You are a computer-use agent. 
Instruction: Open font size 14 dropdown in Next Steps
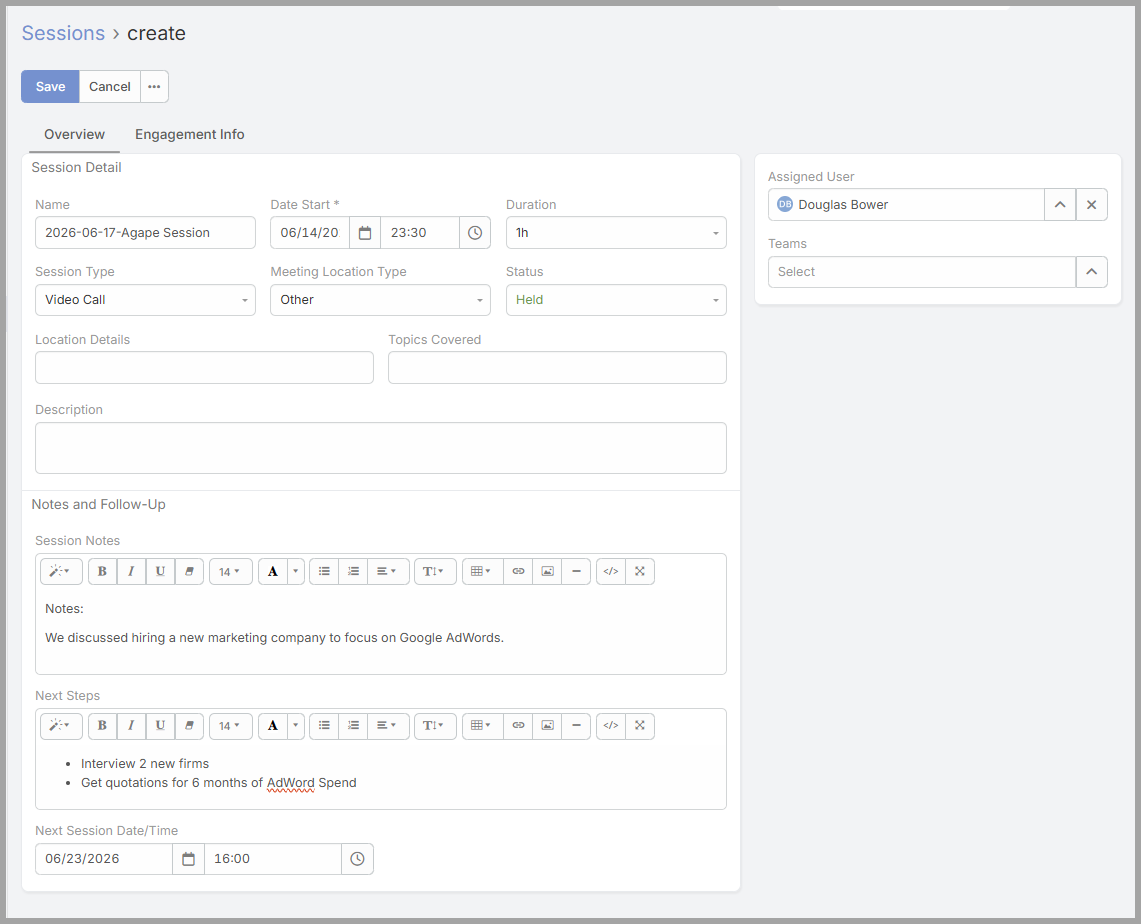coord(231,725)
